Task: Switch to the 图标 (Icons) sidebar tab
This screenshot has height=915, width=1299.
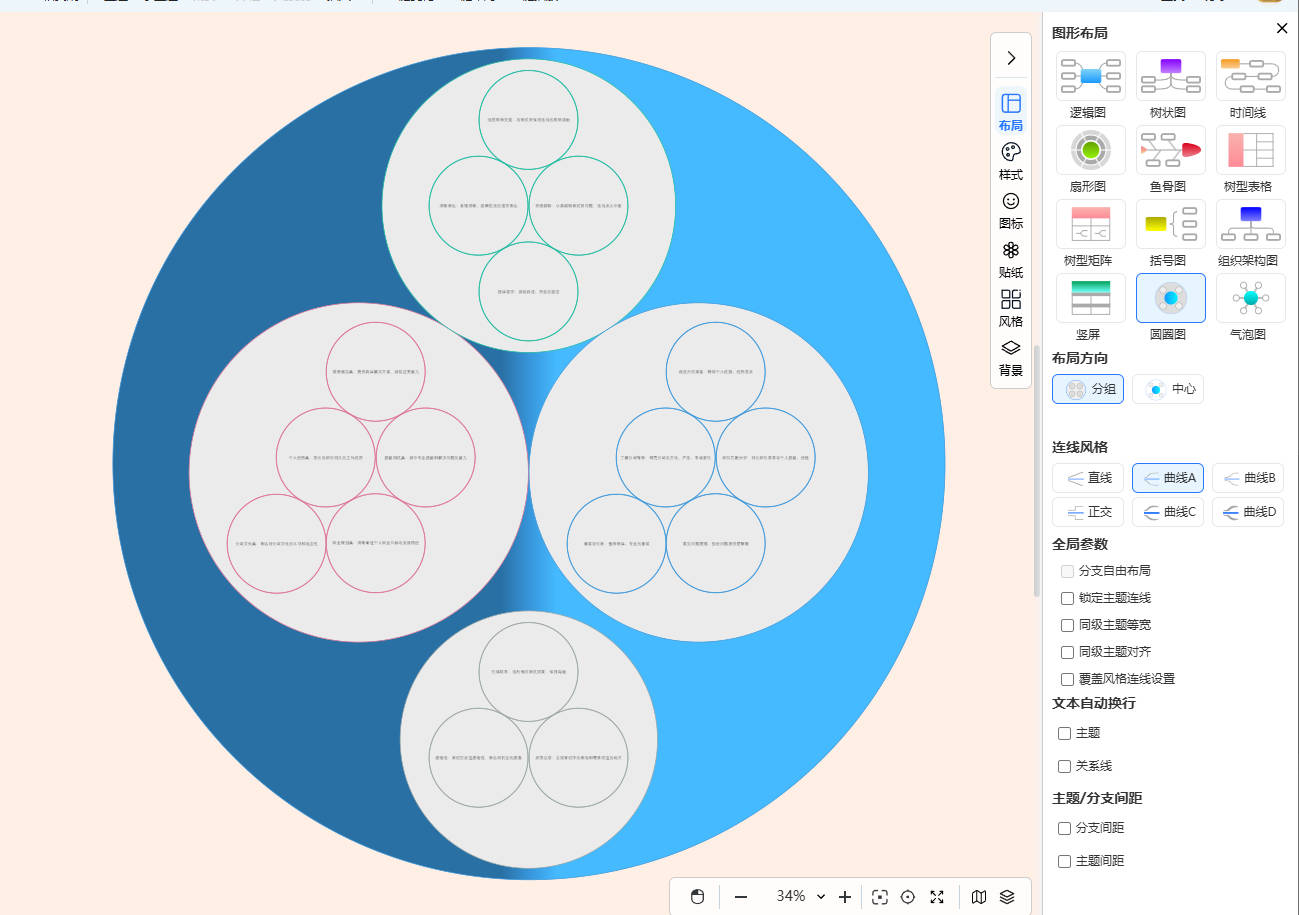Action: 1010,210
